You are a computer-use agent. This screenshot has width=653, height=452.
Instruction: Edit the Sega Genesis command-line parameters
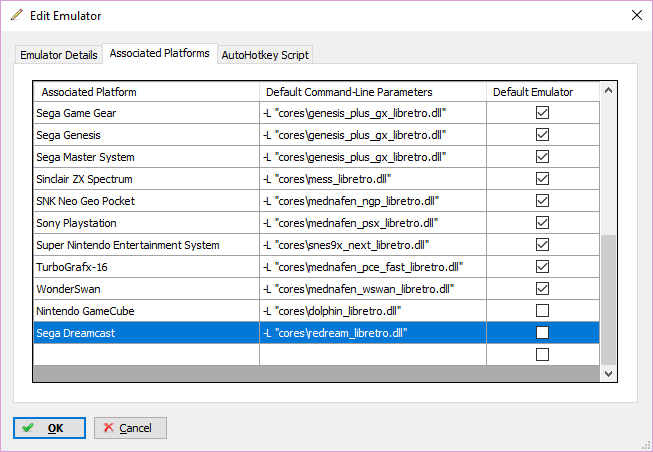click(373, 135)
